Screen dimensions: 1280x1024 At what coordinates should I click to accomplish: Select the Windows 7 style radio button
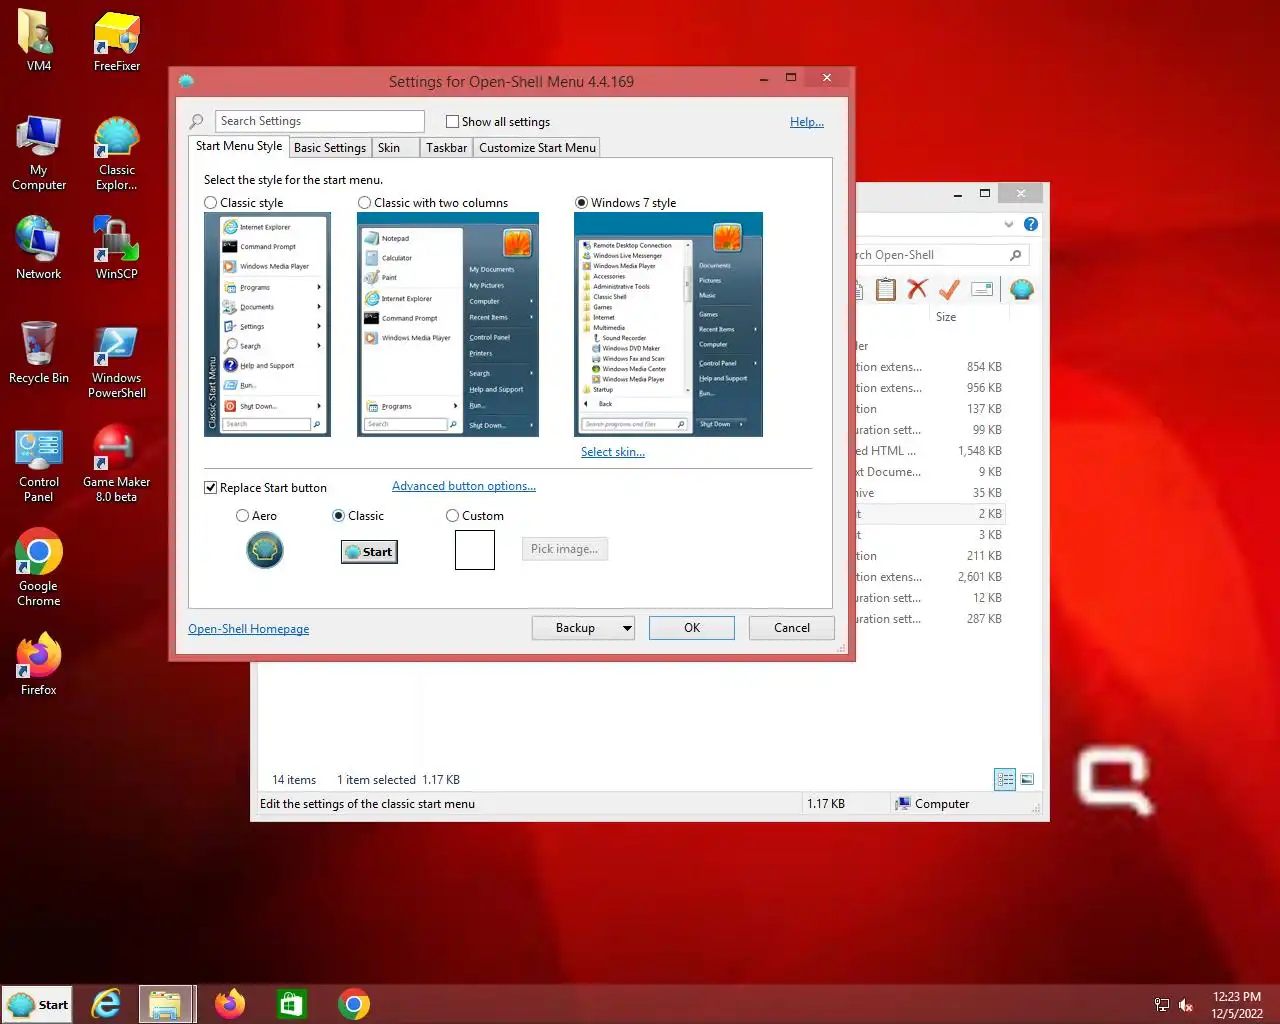click(x=581, y=203)
